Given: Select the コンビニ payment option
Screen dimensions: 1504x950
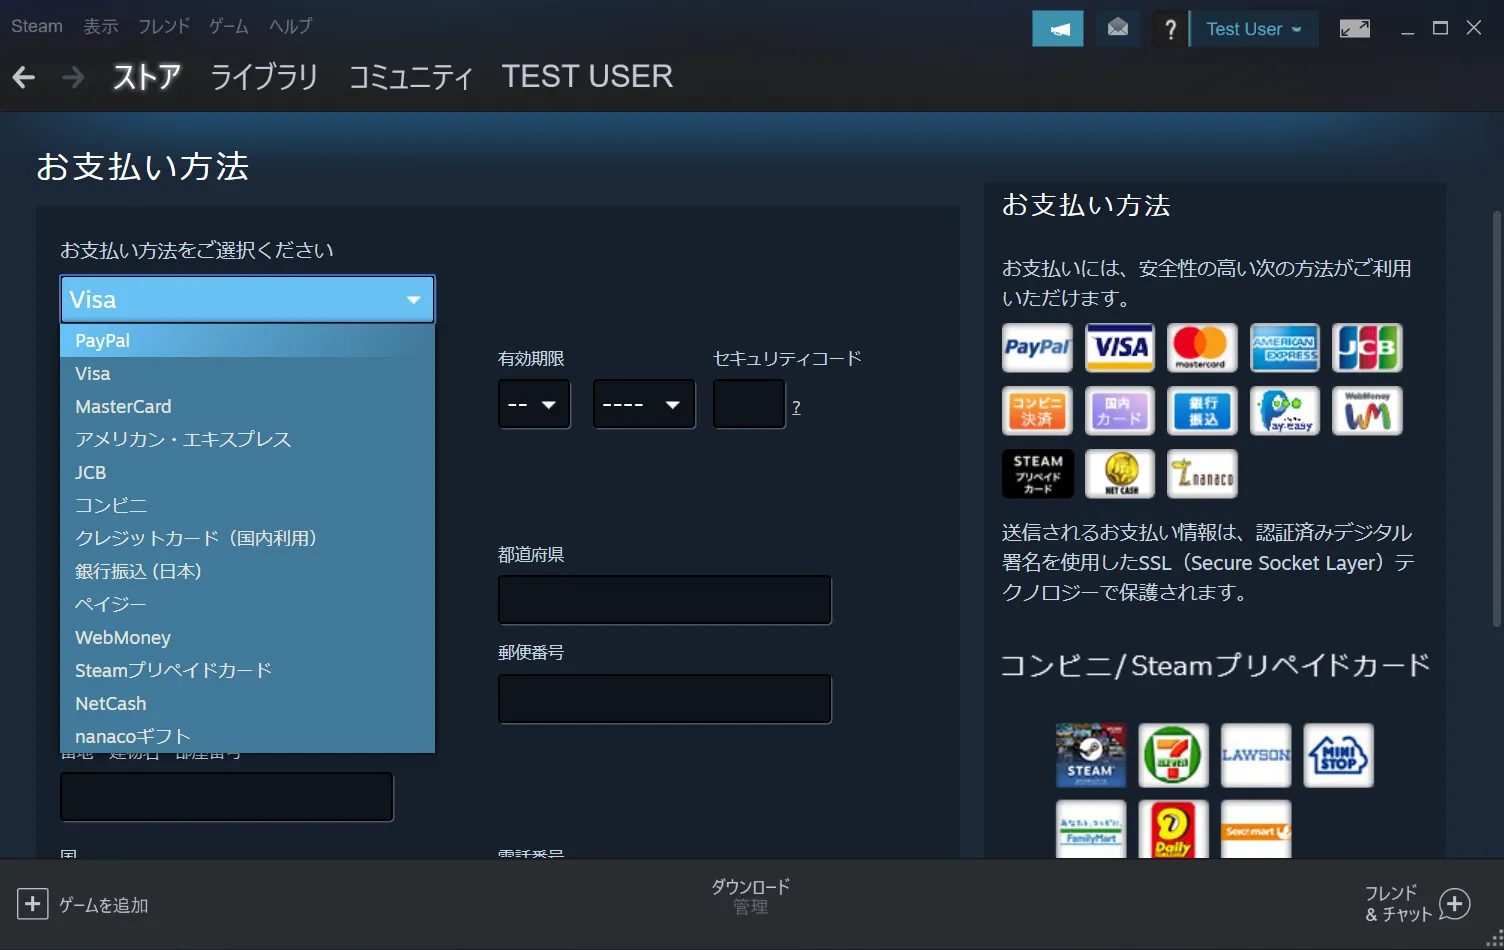Looking at the screenshot, I should [x=247, y=505].
